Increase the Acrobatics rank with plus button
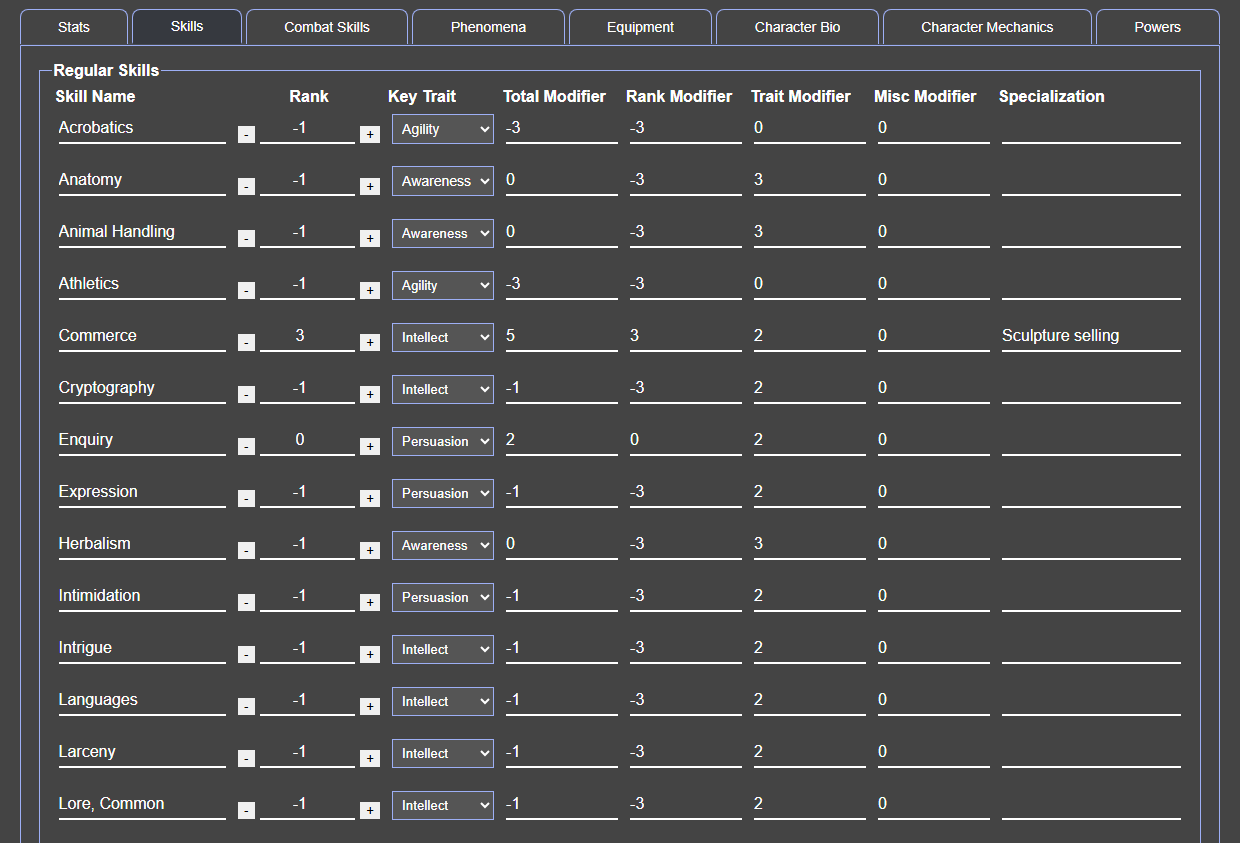This screenshot has width=1240, height=843. (x=370, y=134)
